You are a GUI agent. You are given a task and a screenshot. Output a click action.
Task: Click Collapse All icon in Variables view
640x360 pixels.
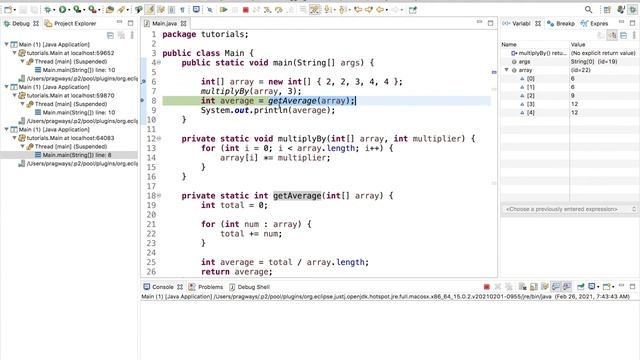[623, 36]
